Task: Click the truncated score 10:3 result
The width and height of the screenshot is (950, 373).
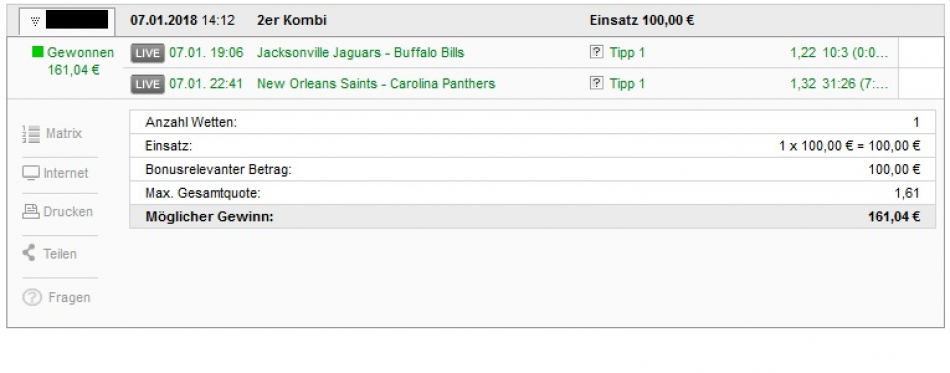Action: [855, 53]
